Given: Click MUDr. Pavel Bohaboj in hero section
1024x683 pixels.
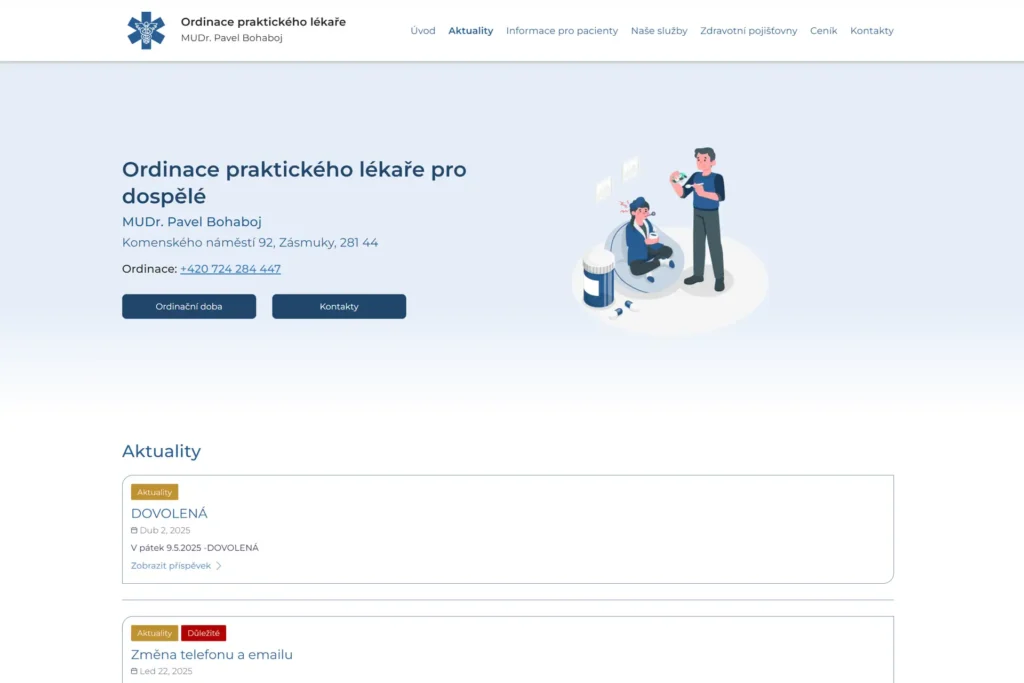Looking at the screenshot, I should point(191,222).
